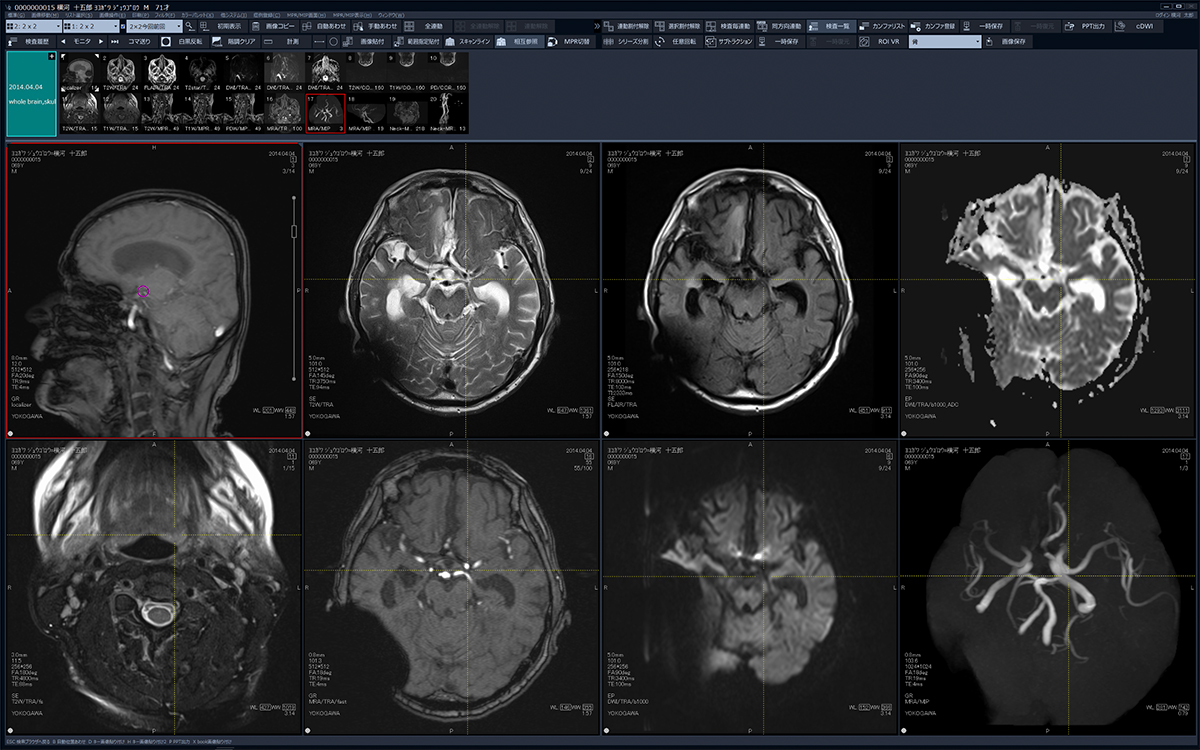The image size is (1200, 750).
Task: Open the 2×2今回前回 dropdown
Action: coord(153,25)
